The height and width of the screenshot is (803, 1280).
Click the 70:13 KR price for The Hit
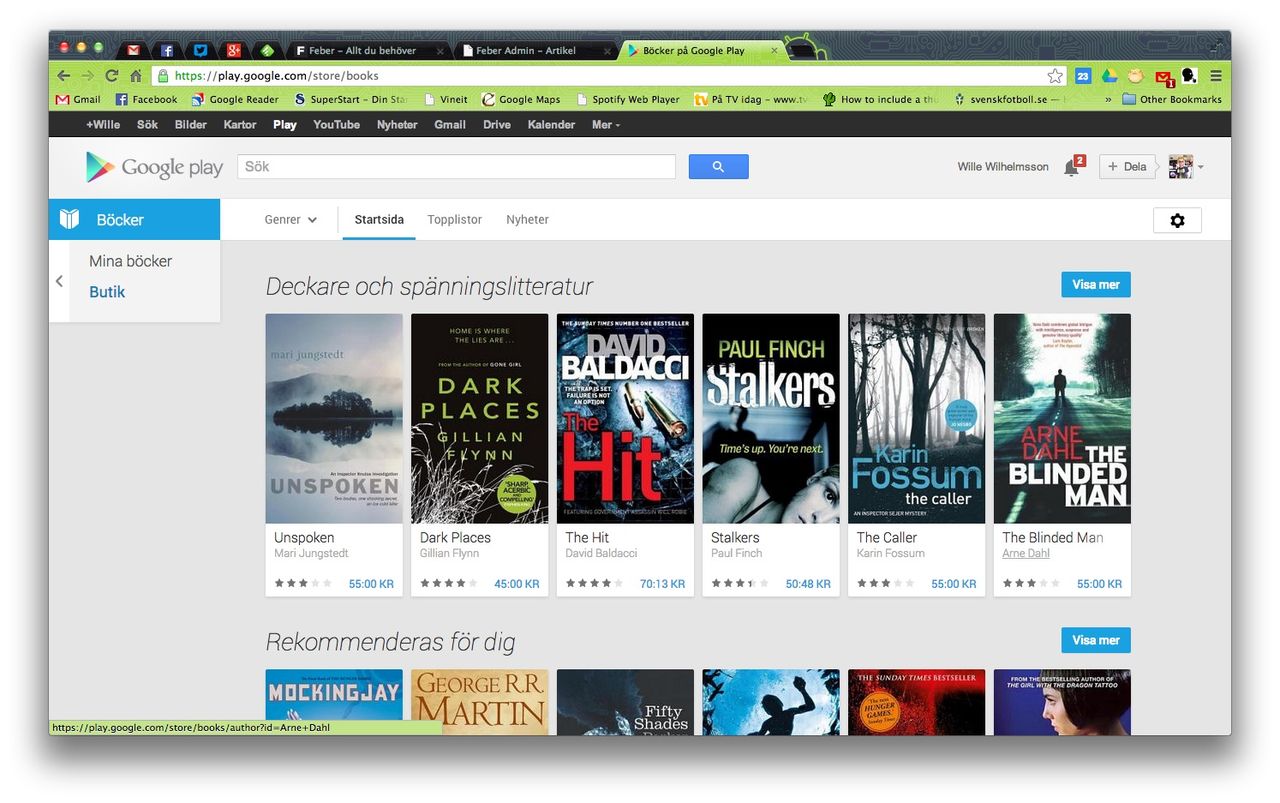(x=662, y=584)
